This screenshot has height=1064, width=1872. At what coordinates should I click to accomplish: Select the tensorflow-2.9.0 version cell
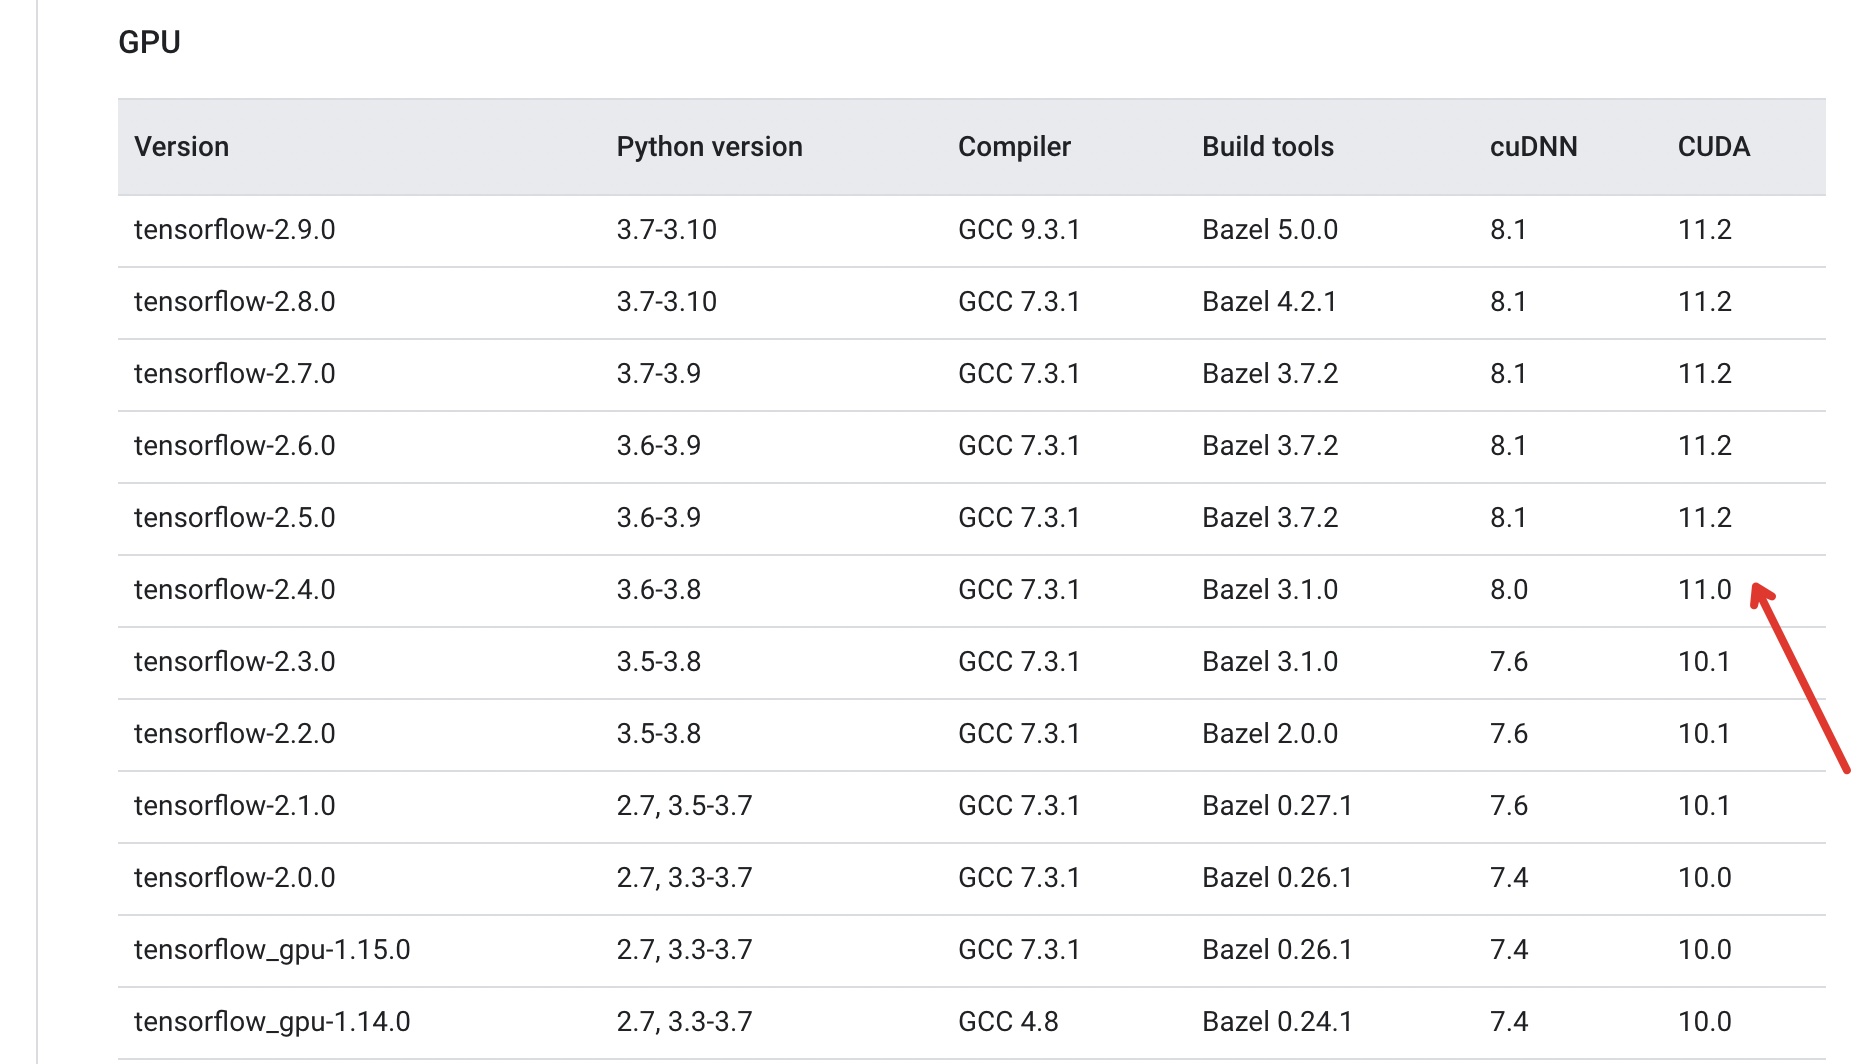tap(234, 230)
